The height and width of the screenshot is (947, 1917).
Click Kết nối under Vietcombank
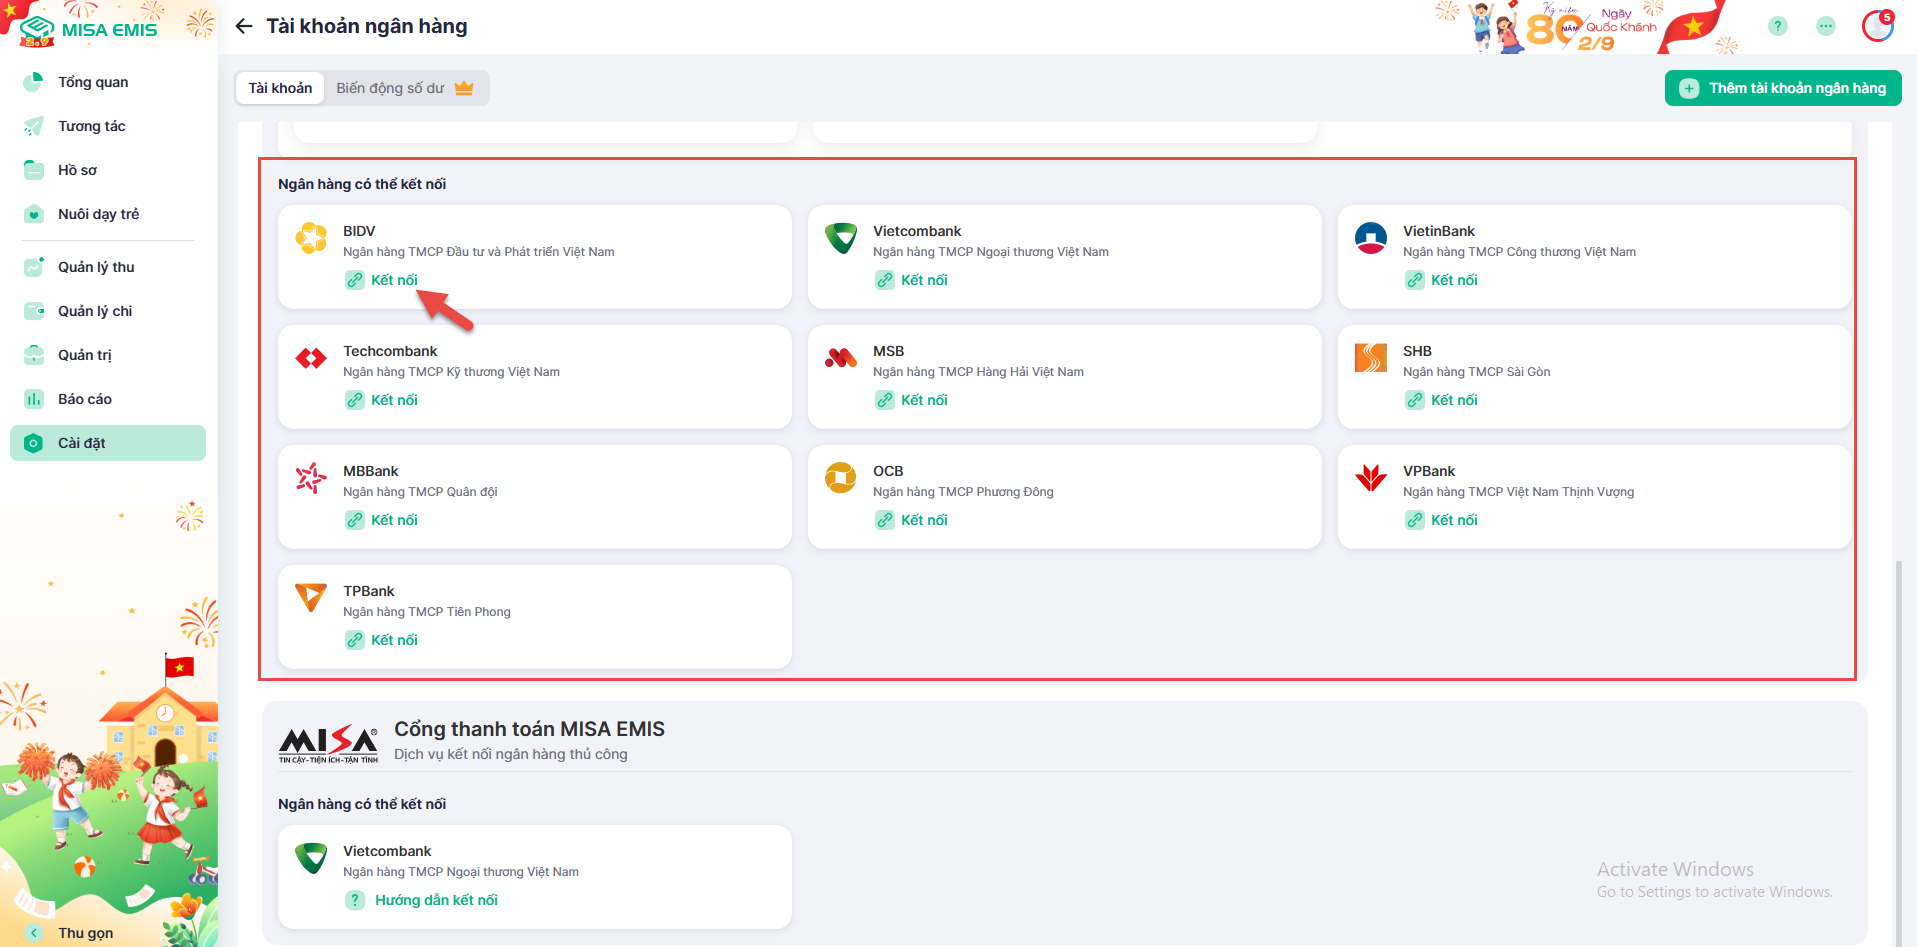[x=912, y=280]
